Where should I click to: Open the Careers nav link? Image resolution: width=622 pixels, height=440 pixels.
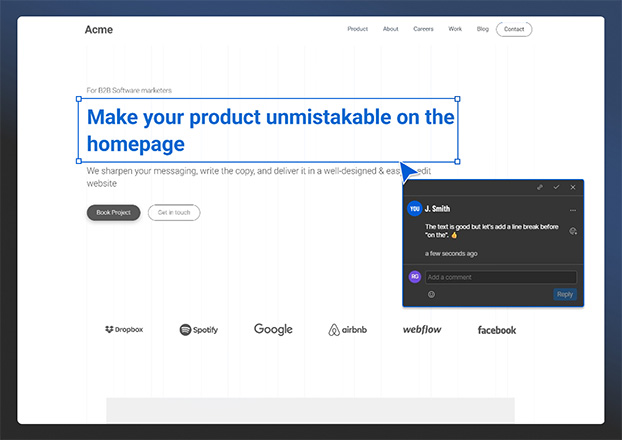[x=423, y=29]
